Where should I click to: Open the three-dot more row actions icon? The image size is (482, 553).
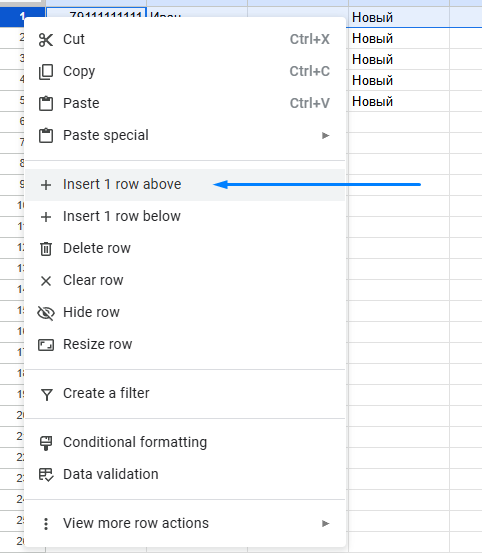[x=46, y=524]
